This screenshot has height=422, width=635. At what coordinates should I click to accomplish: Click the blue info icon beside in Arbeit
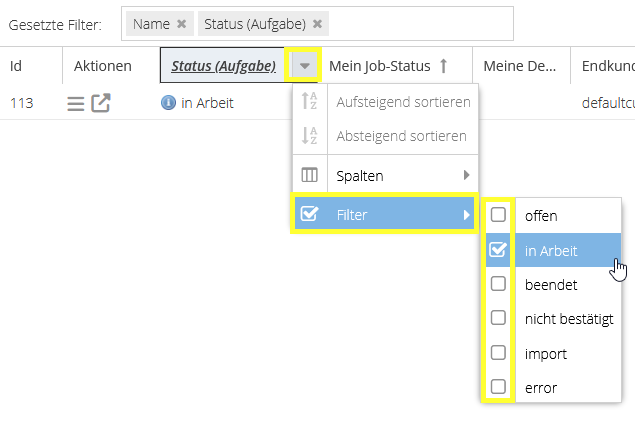click(168, 102)
